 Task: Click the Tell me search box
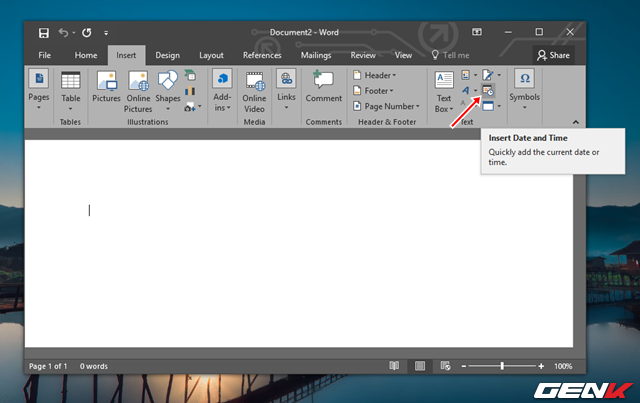pyautogui.click(x=451, y=55)
